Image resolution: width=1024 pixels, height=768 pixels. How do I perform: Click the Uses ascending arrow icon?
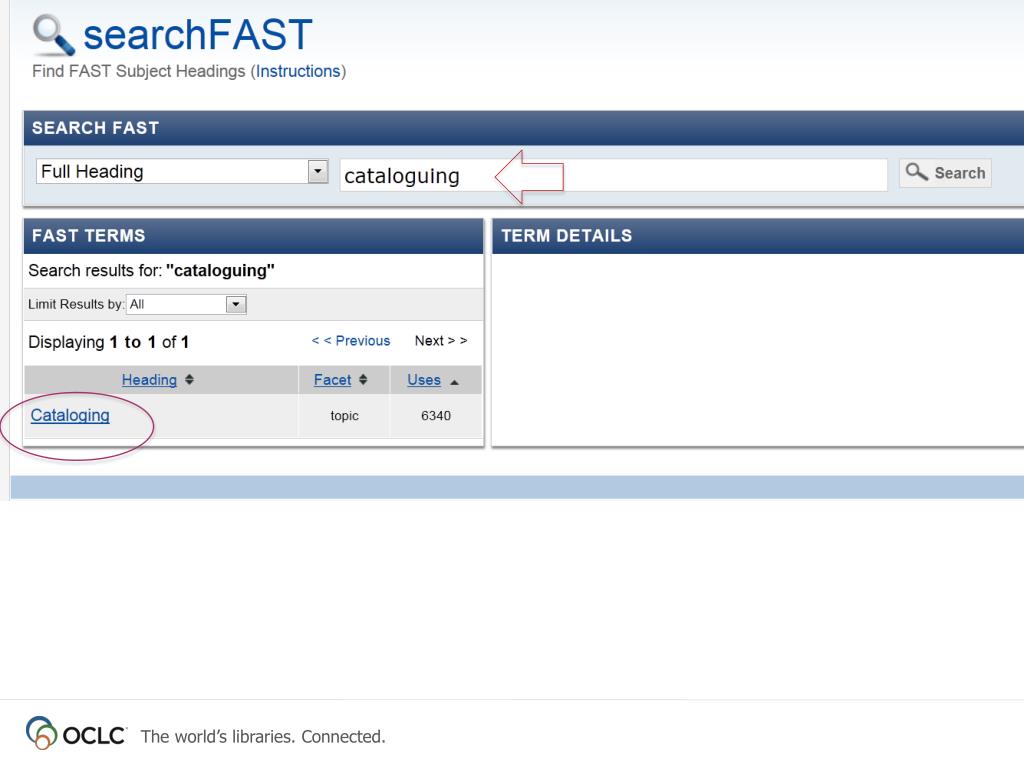pyautogui.click(x=455, y=382)
